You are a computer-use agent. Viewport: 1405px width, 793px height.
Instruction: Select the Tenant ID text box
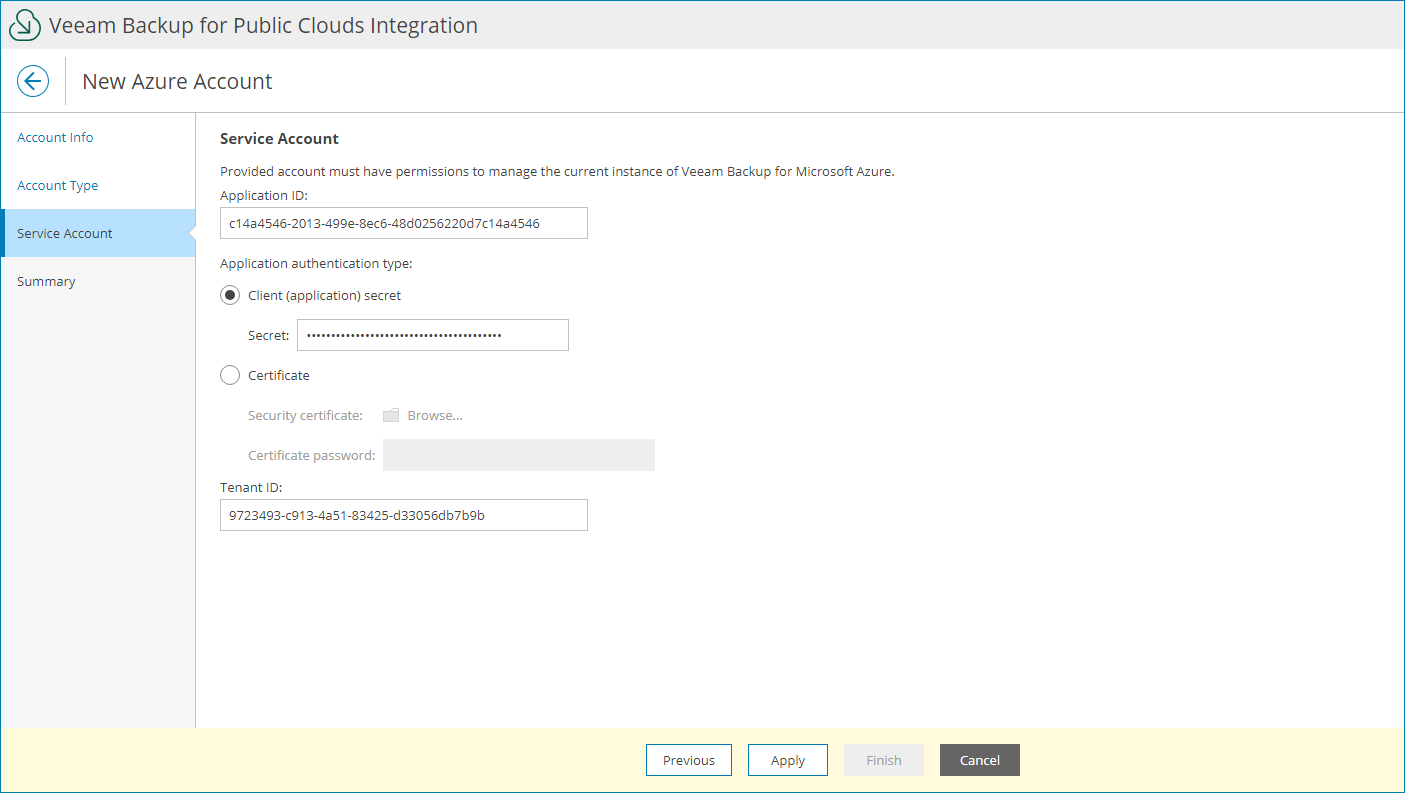[403, 515]
